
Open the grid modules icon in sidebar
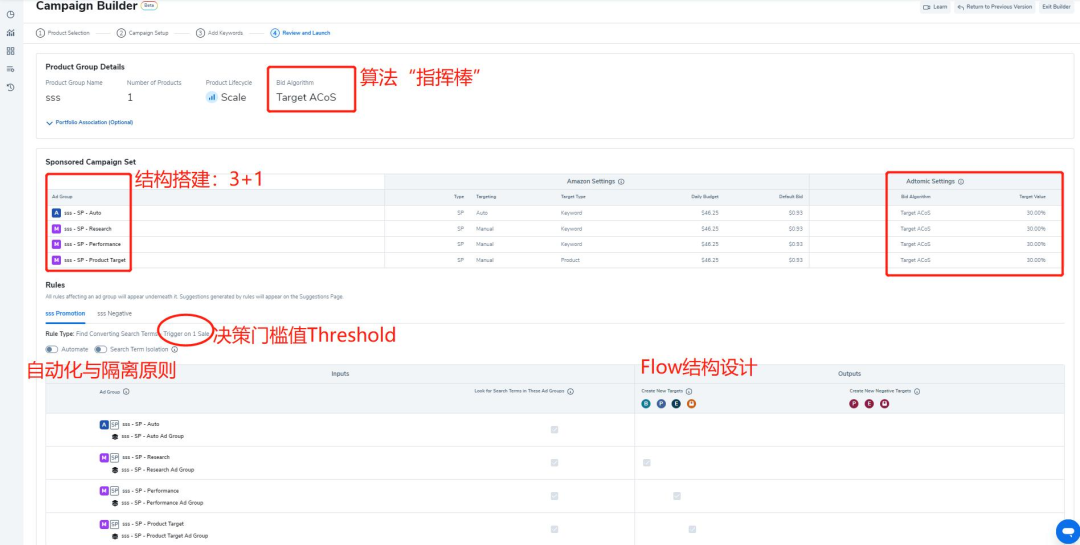coord(10,51)
